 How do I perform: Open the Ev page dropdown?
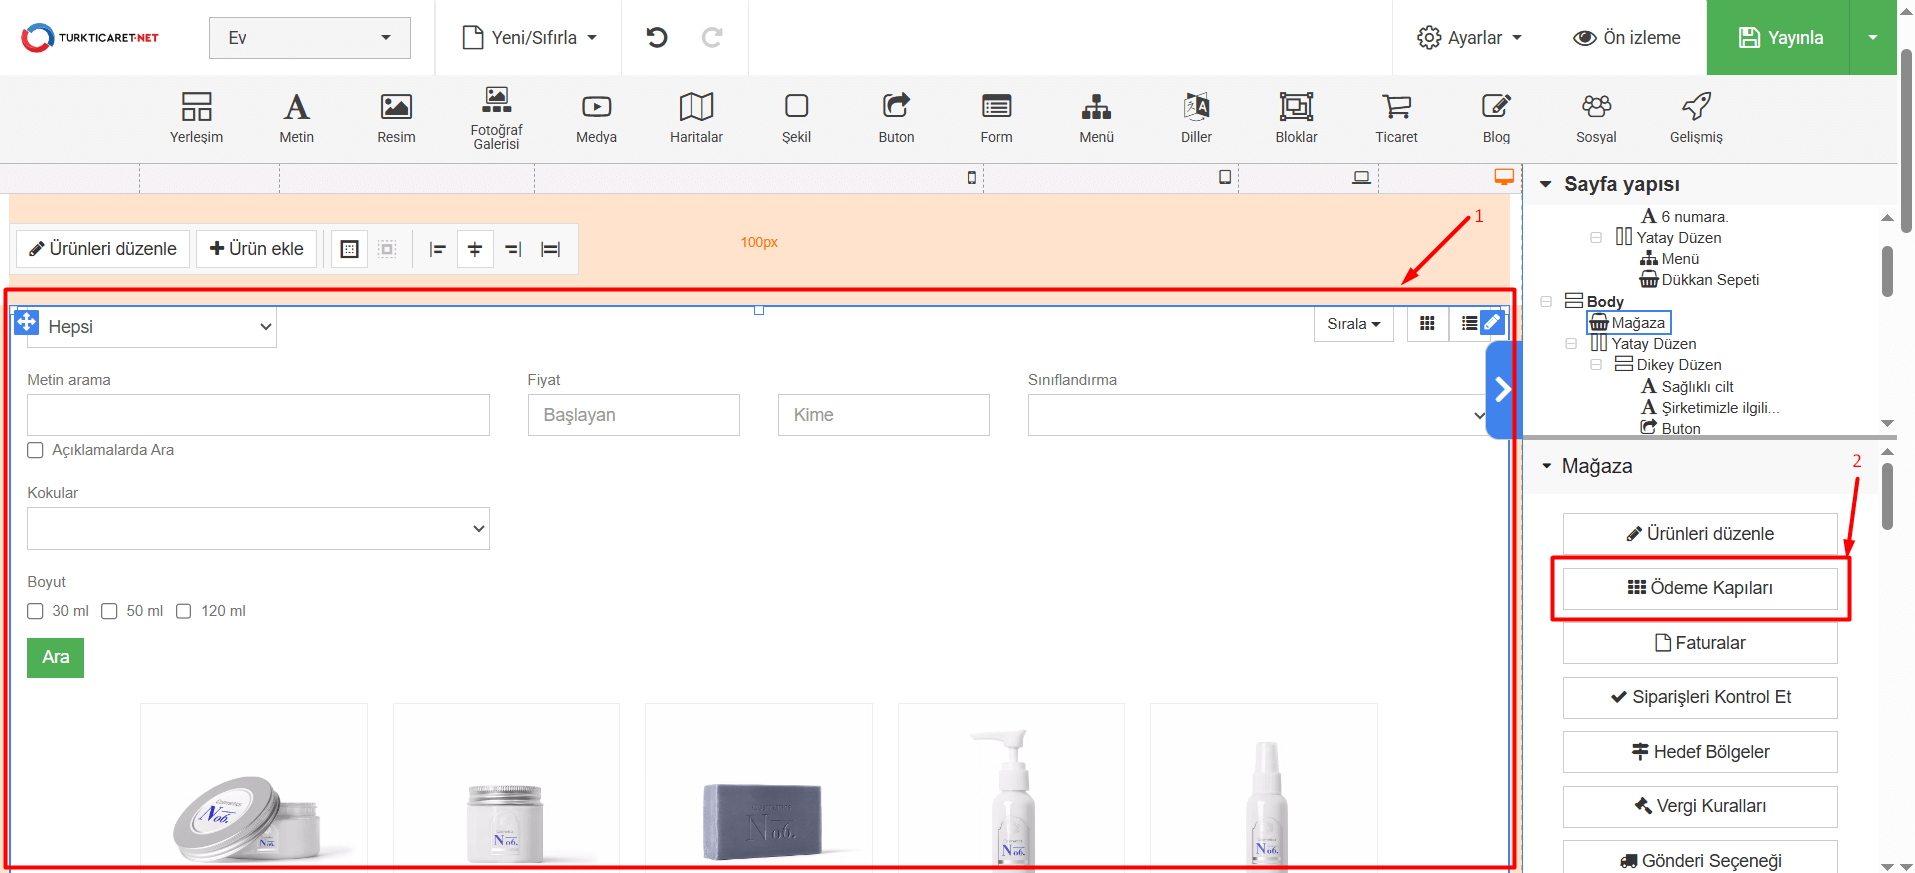click(309, 38)
